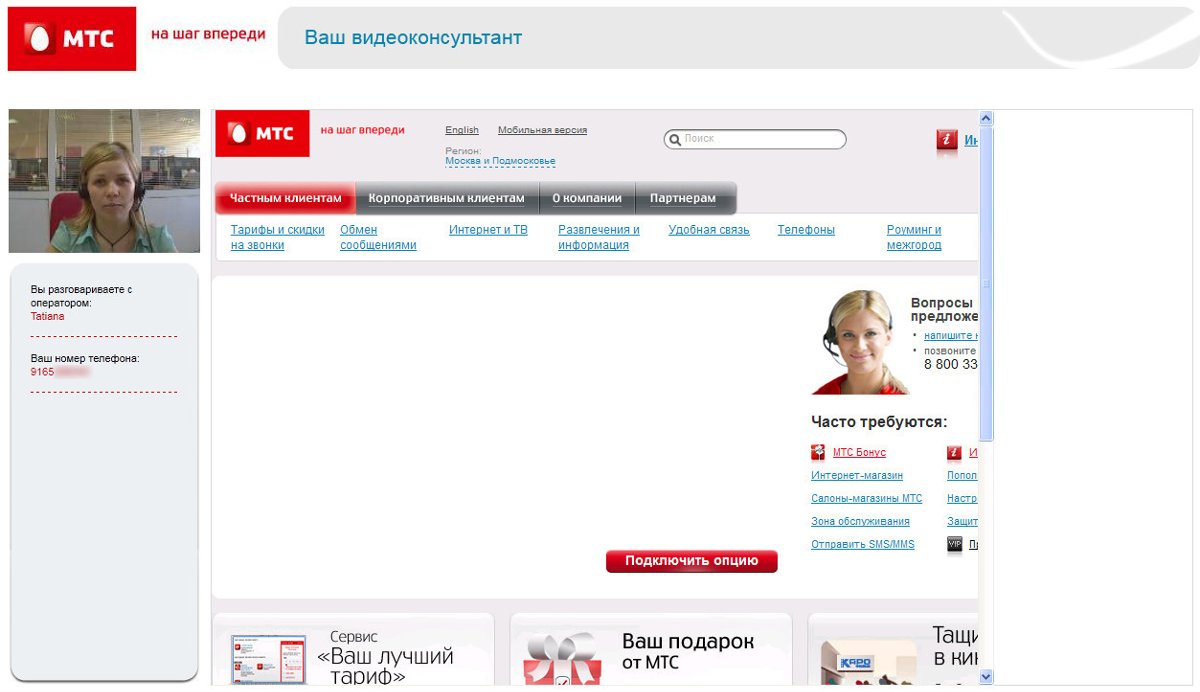Open the Частным клиентам tab
The image size is (1200, 692).
point(286,198)
